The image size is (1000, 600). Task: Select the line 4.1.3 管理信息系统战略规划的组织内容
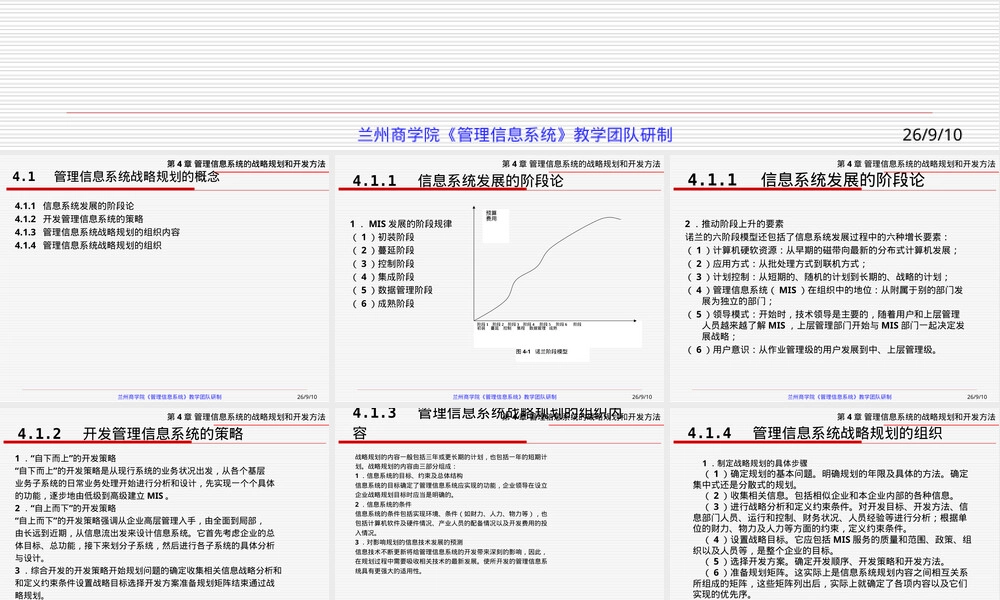(x=98, y=232)
